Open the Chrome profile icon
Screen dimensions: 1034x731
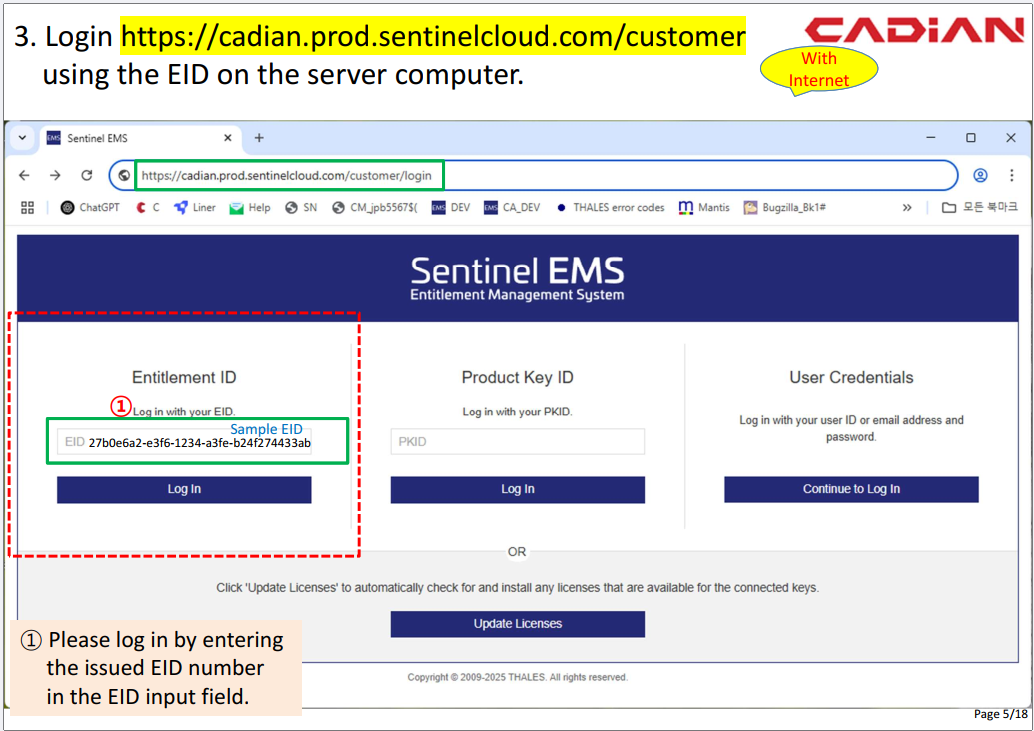coord(980,175)
